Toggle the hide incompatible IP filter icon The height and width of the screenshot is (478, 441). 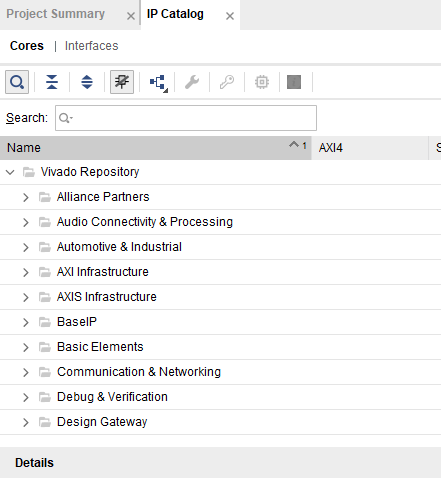122,82
